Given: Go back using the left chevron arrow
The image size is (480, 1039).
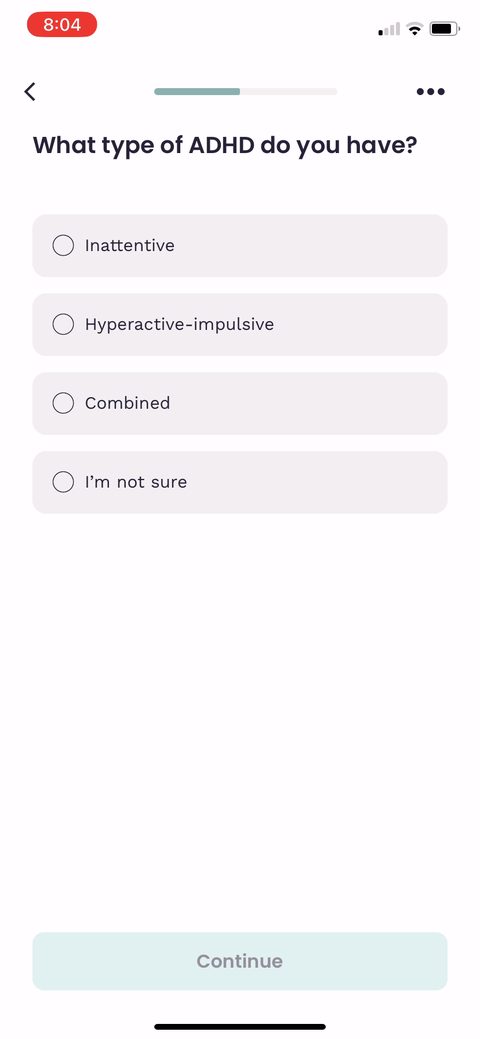Looking at the screenshot, I should (30, 91).
